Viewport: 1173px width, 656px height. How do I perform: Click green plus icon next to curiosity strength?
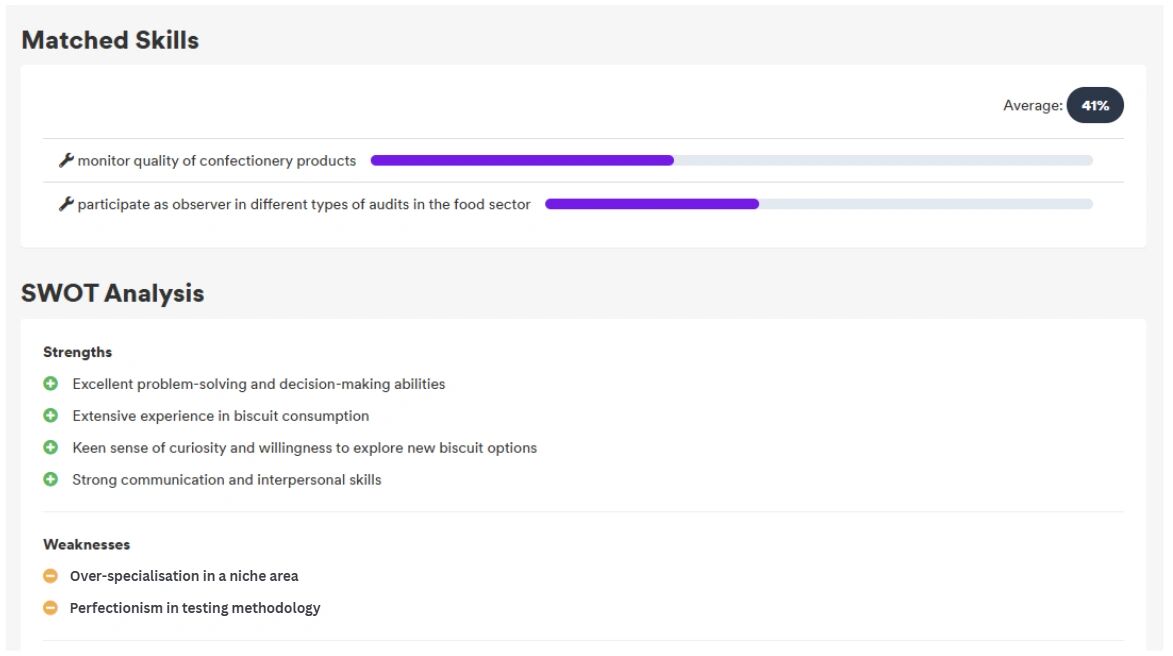[51, 448]
